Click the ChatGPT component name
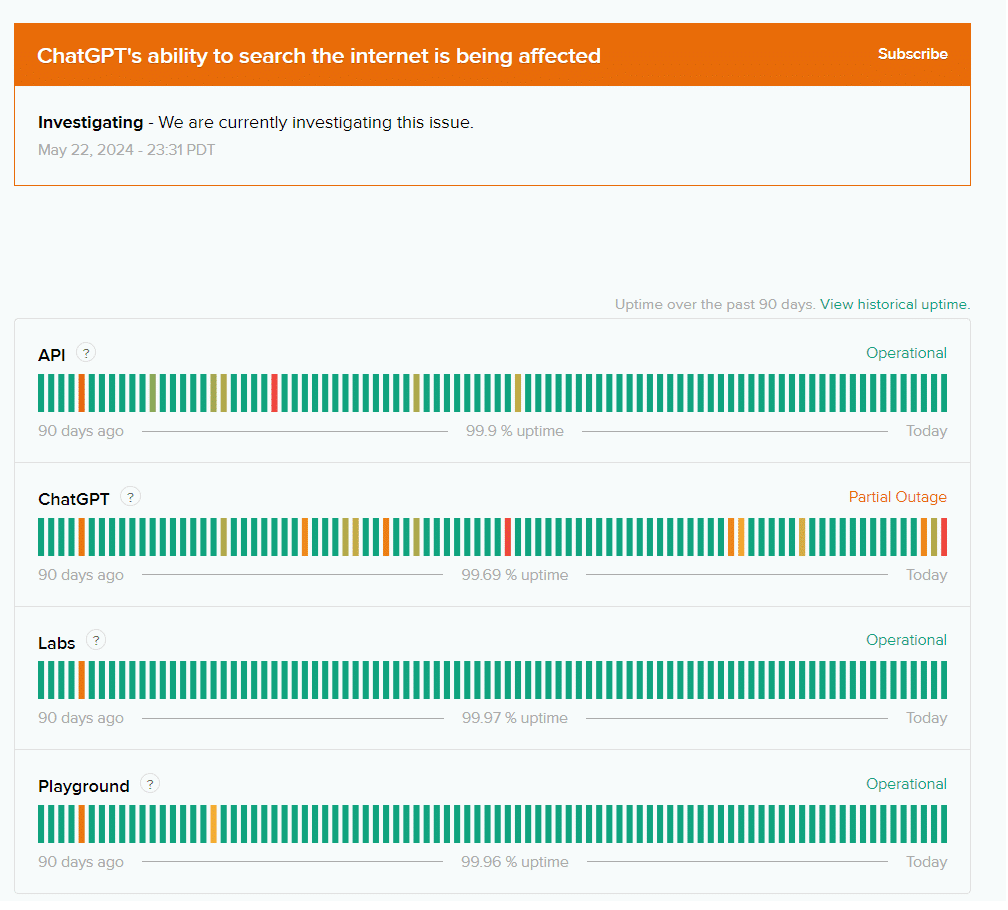 click(x=74, y=499)
